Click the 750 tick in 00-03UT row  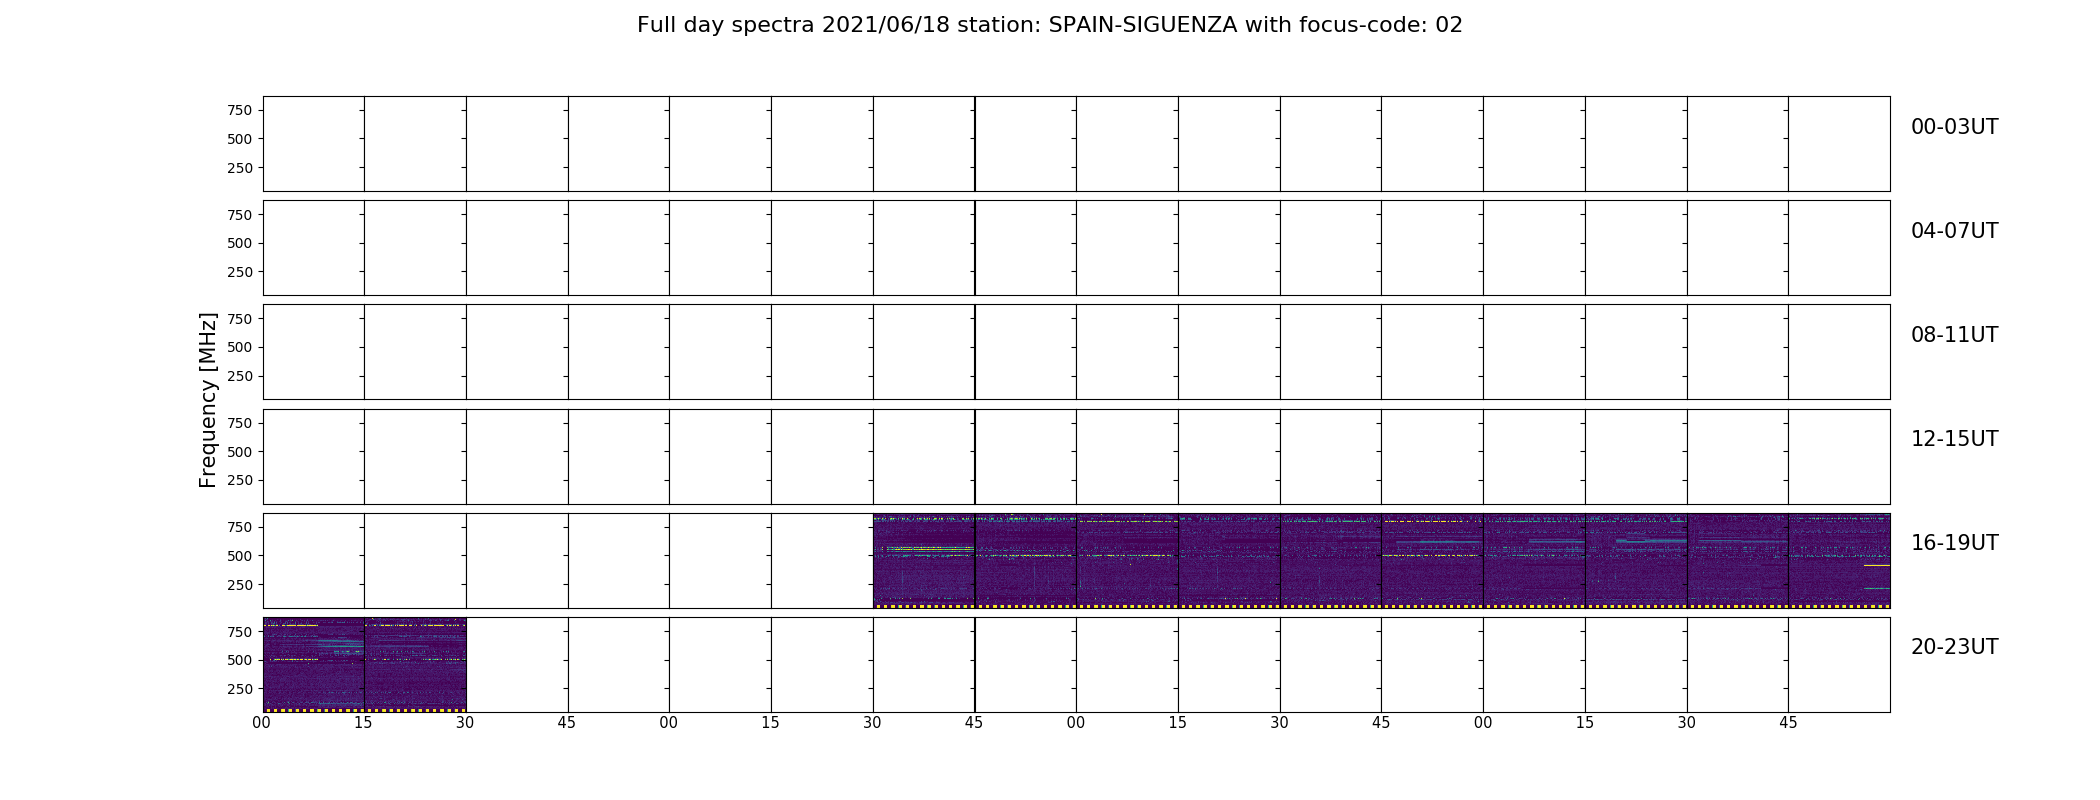click(240, 111)
